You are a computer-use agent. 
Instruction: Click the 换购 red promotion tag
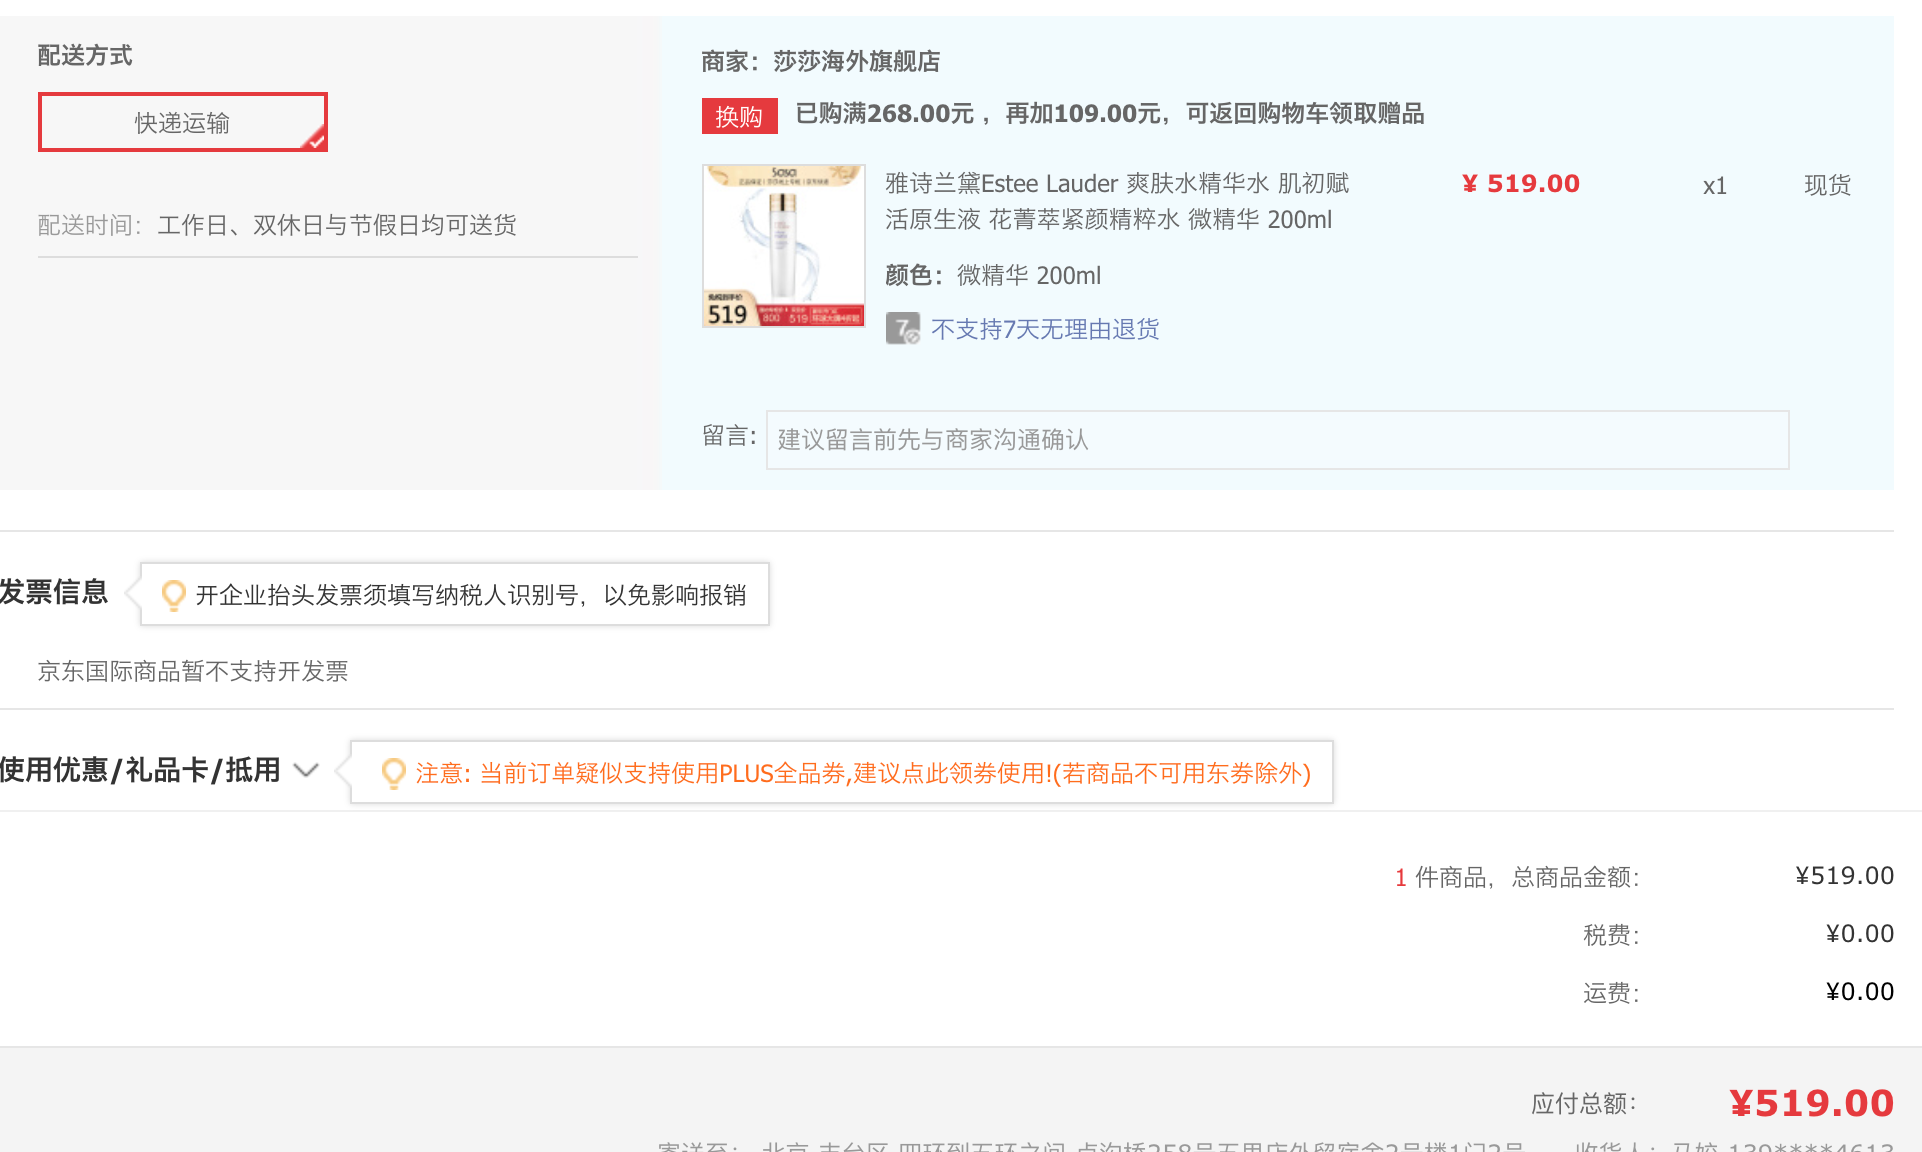(739, 116)
